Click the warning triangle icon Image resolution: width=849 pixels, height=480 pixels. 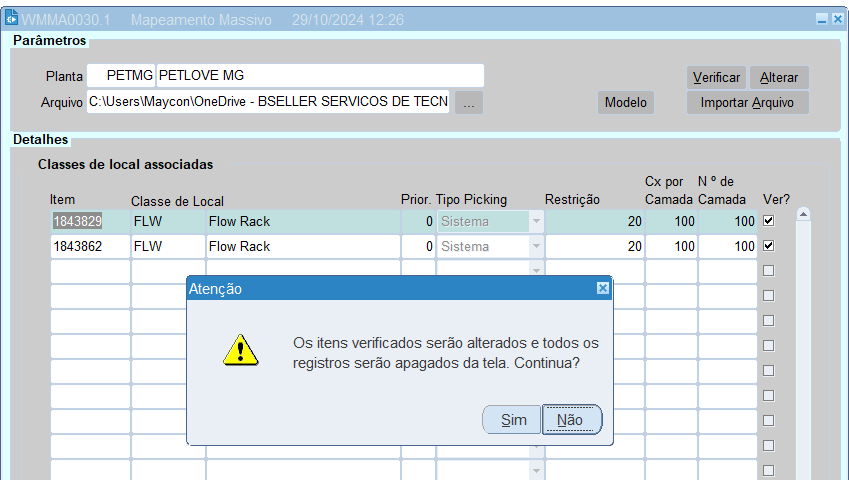[x=241, y=350]
